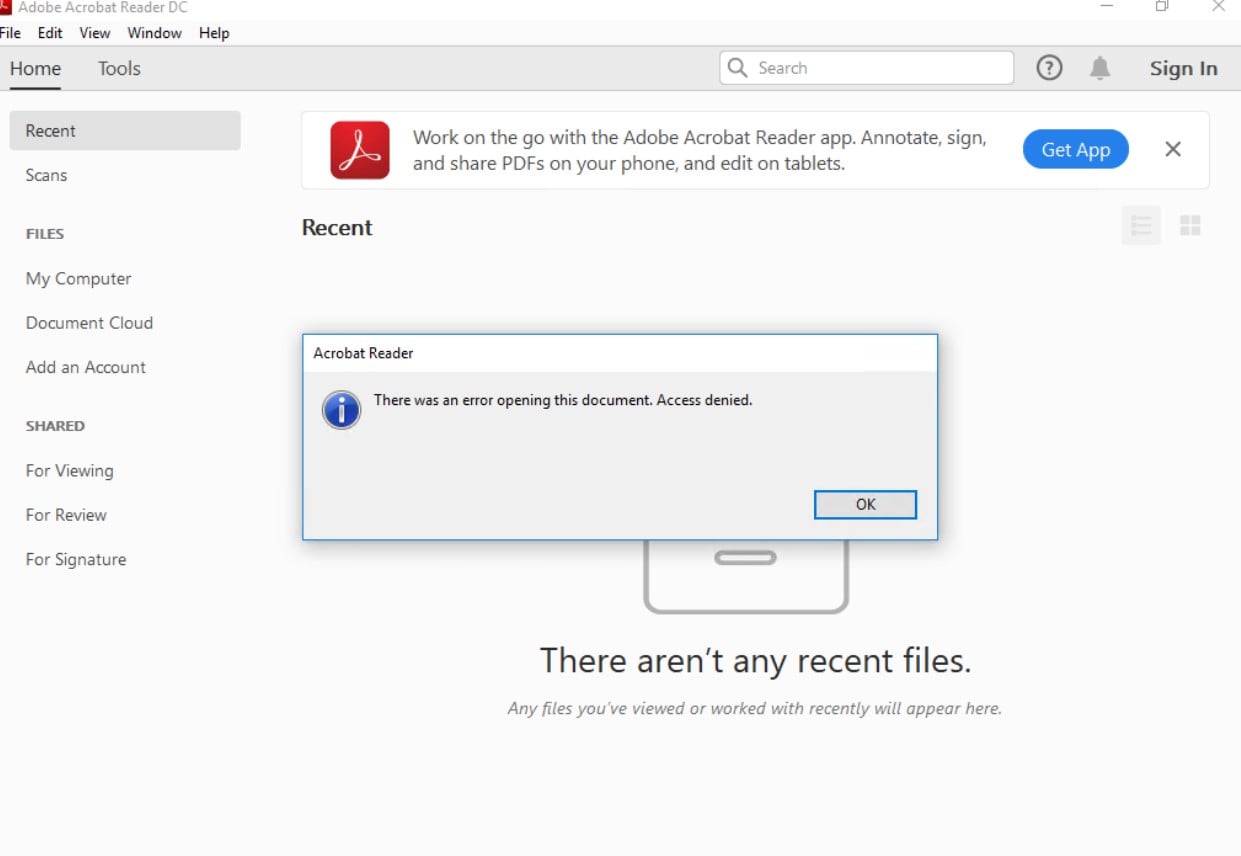Viewport: 1241px width, 856px height.
Task: Click the Recent heading
Action: [337, 228]
